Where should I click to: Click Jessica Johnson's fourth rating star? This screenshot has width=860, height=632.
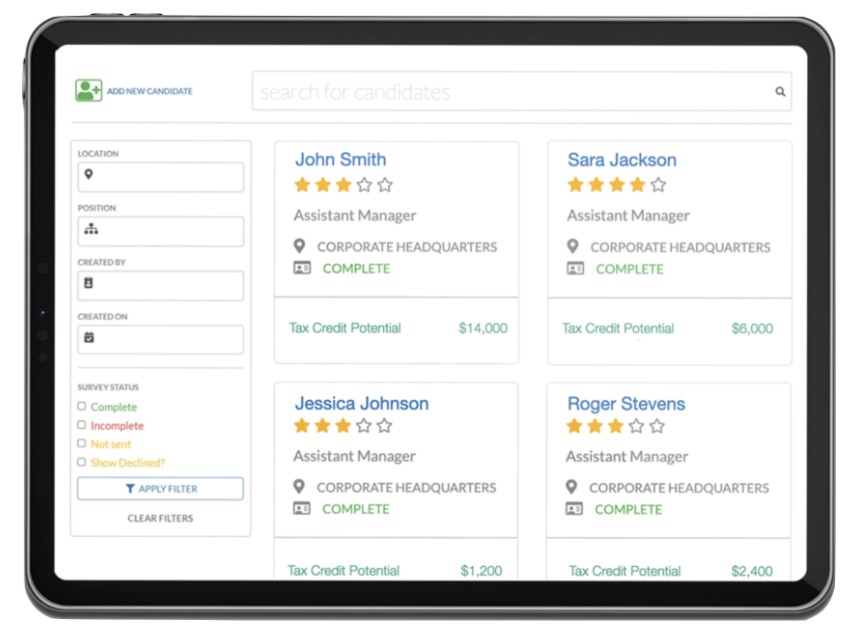[x=364, y=426]
